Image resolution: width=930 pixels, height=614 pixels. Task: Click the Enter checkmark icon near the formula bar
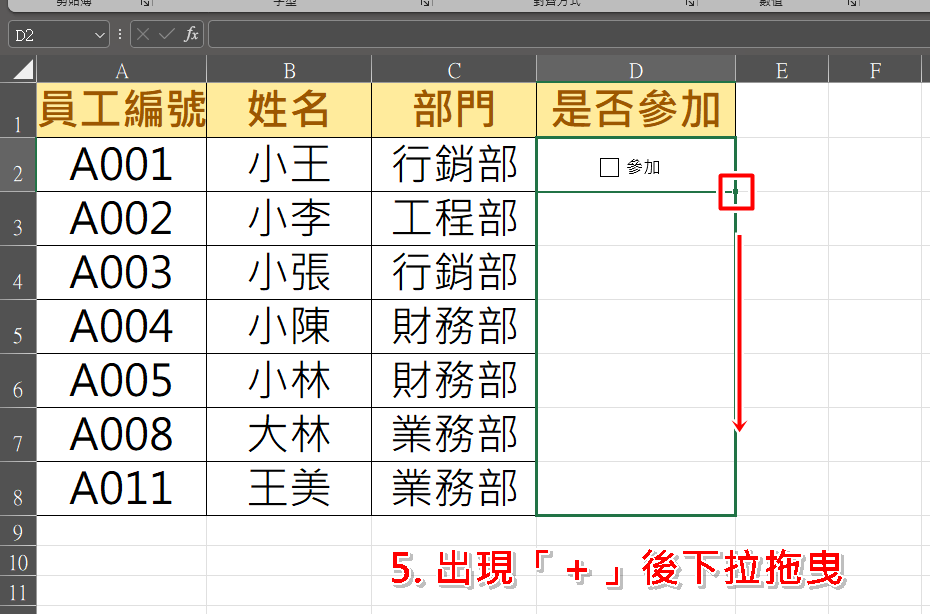(x=168, y=33)
